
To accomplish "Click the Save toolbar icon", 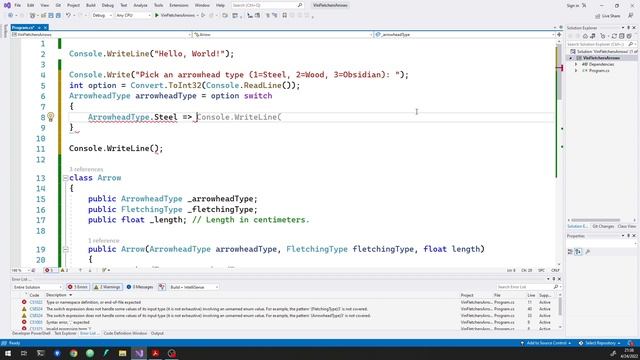I will point(51,15).
